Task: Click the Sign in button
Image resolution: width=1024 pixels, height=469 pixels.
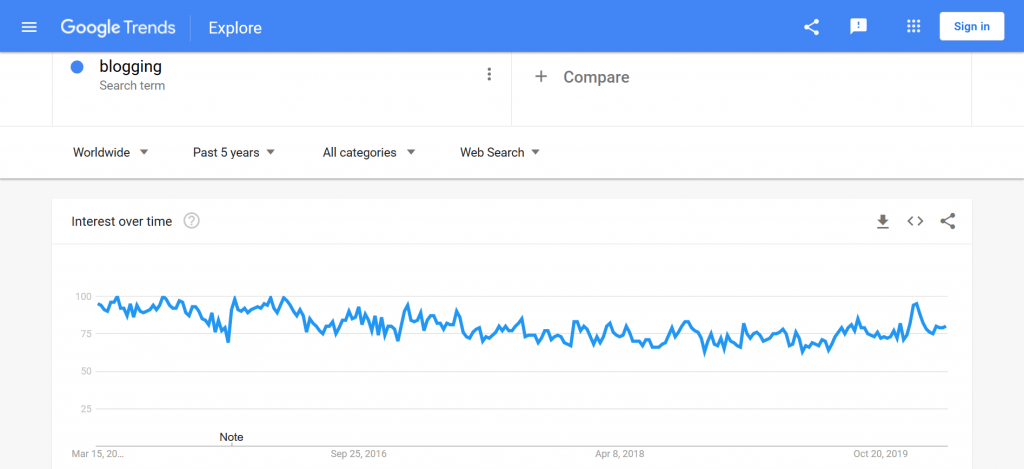Action: (x=972, y=27)
